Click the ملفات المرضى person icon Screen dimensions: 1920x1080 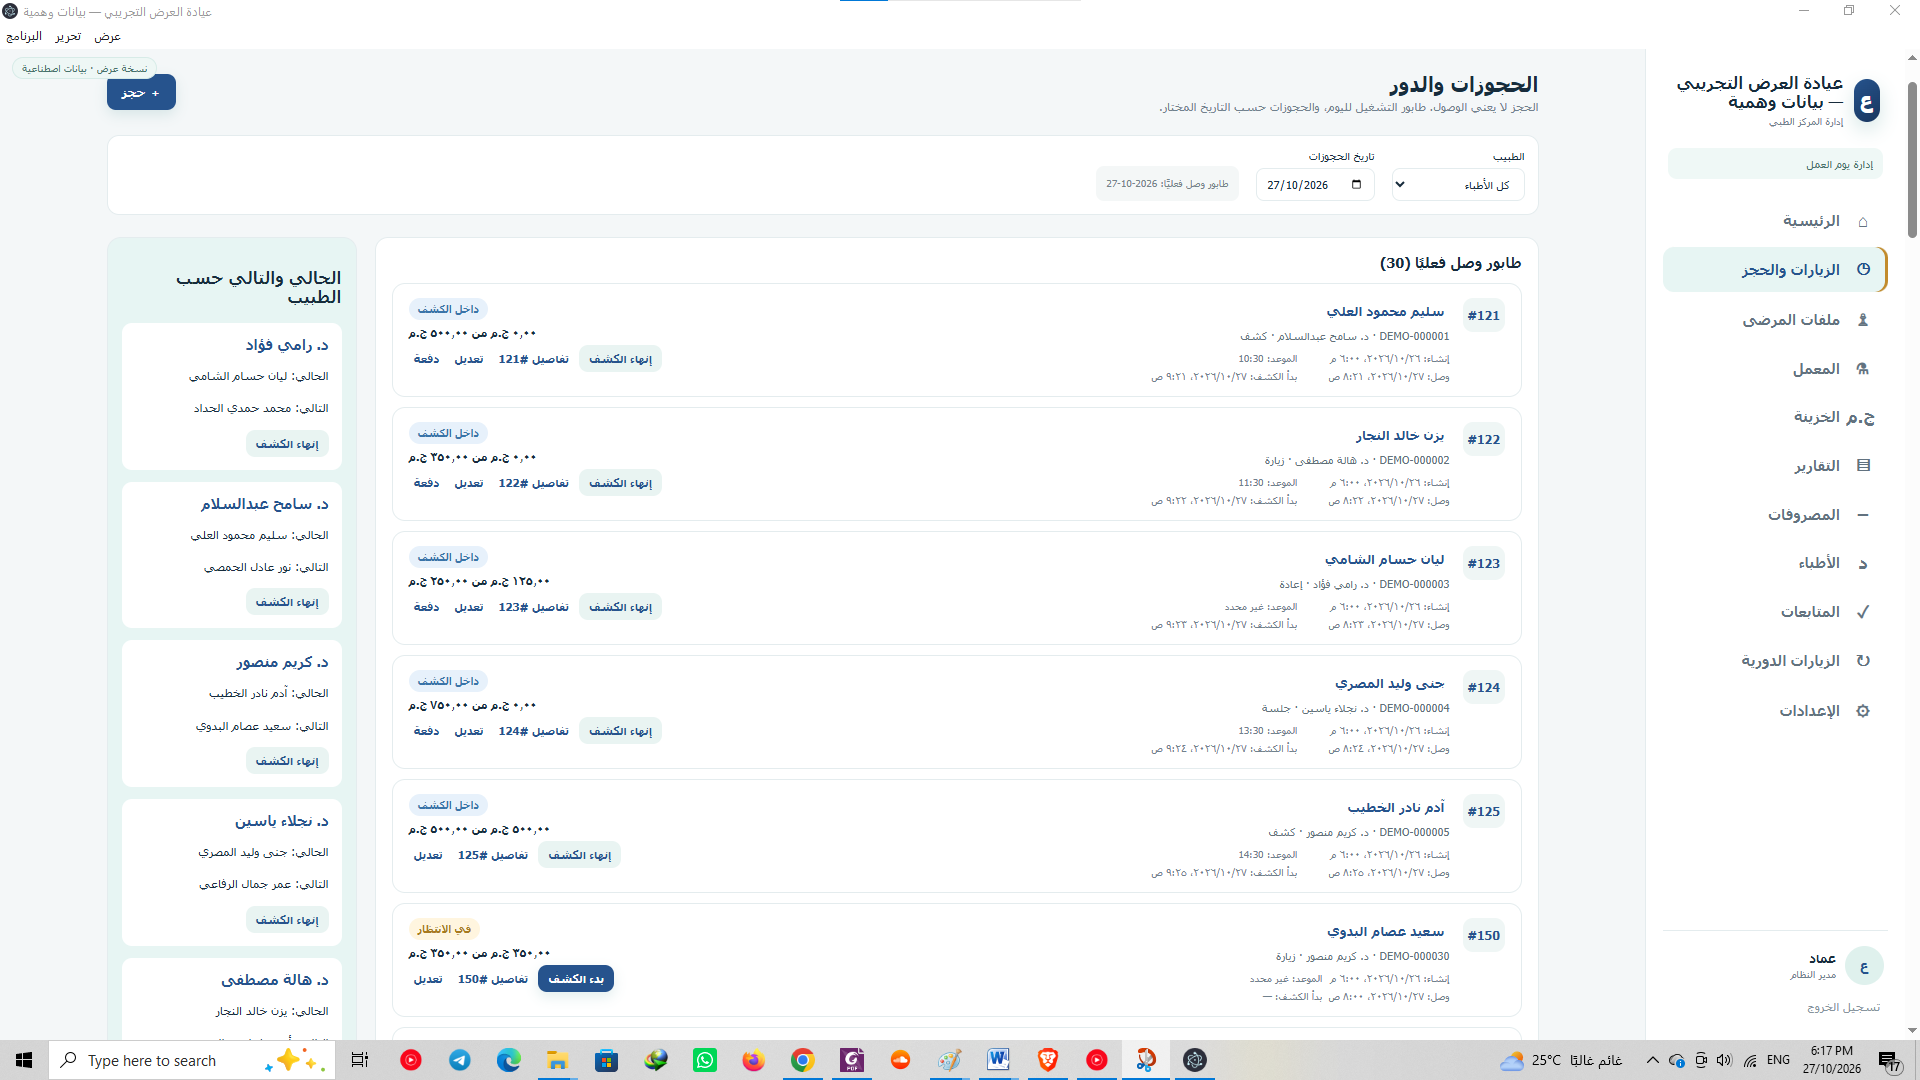click(1863, 320)
